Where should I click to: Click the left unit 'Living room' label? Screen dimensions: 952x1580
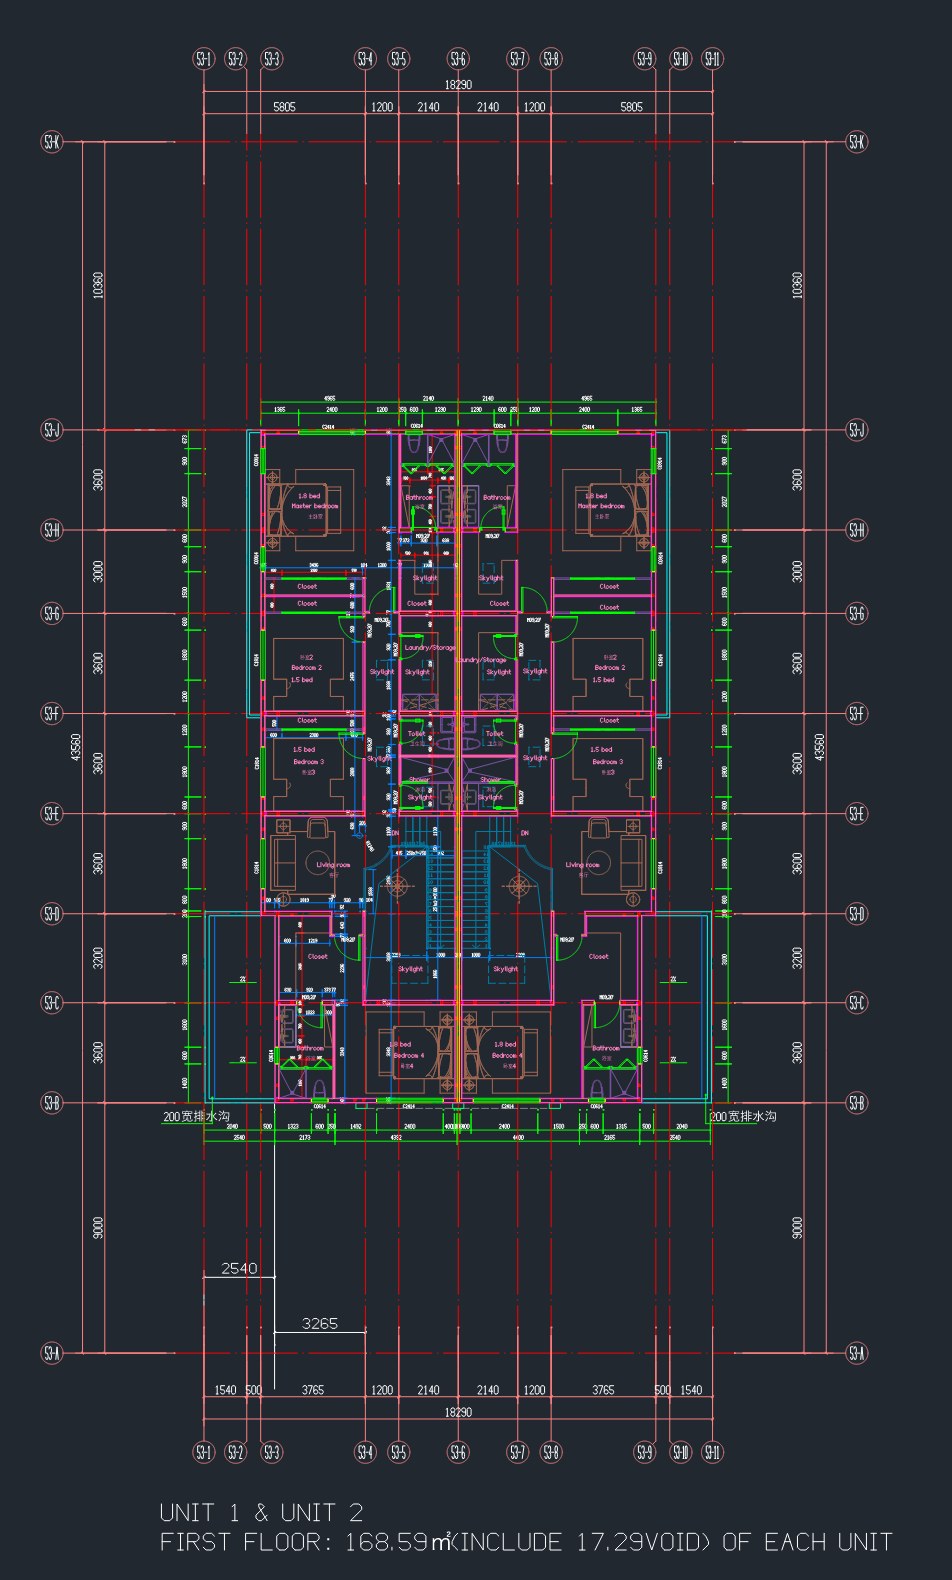coord(333,865)
